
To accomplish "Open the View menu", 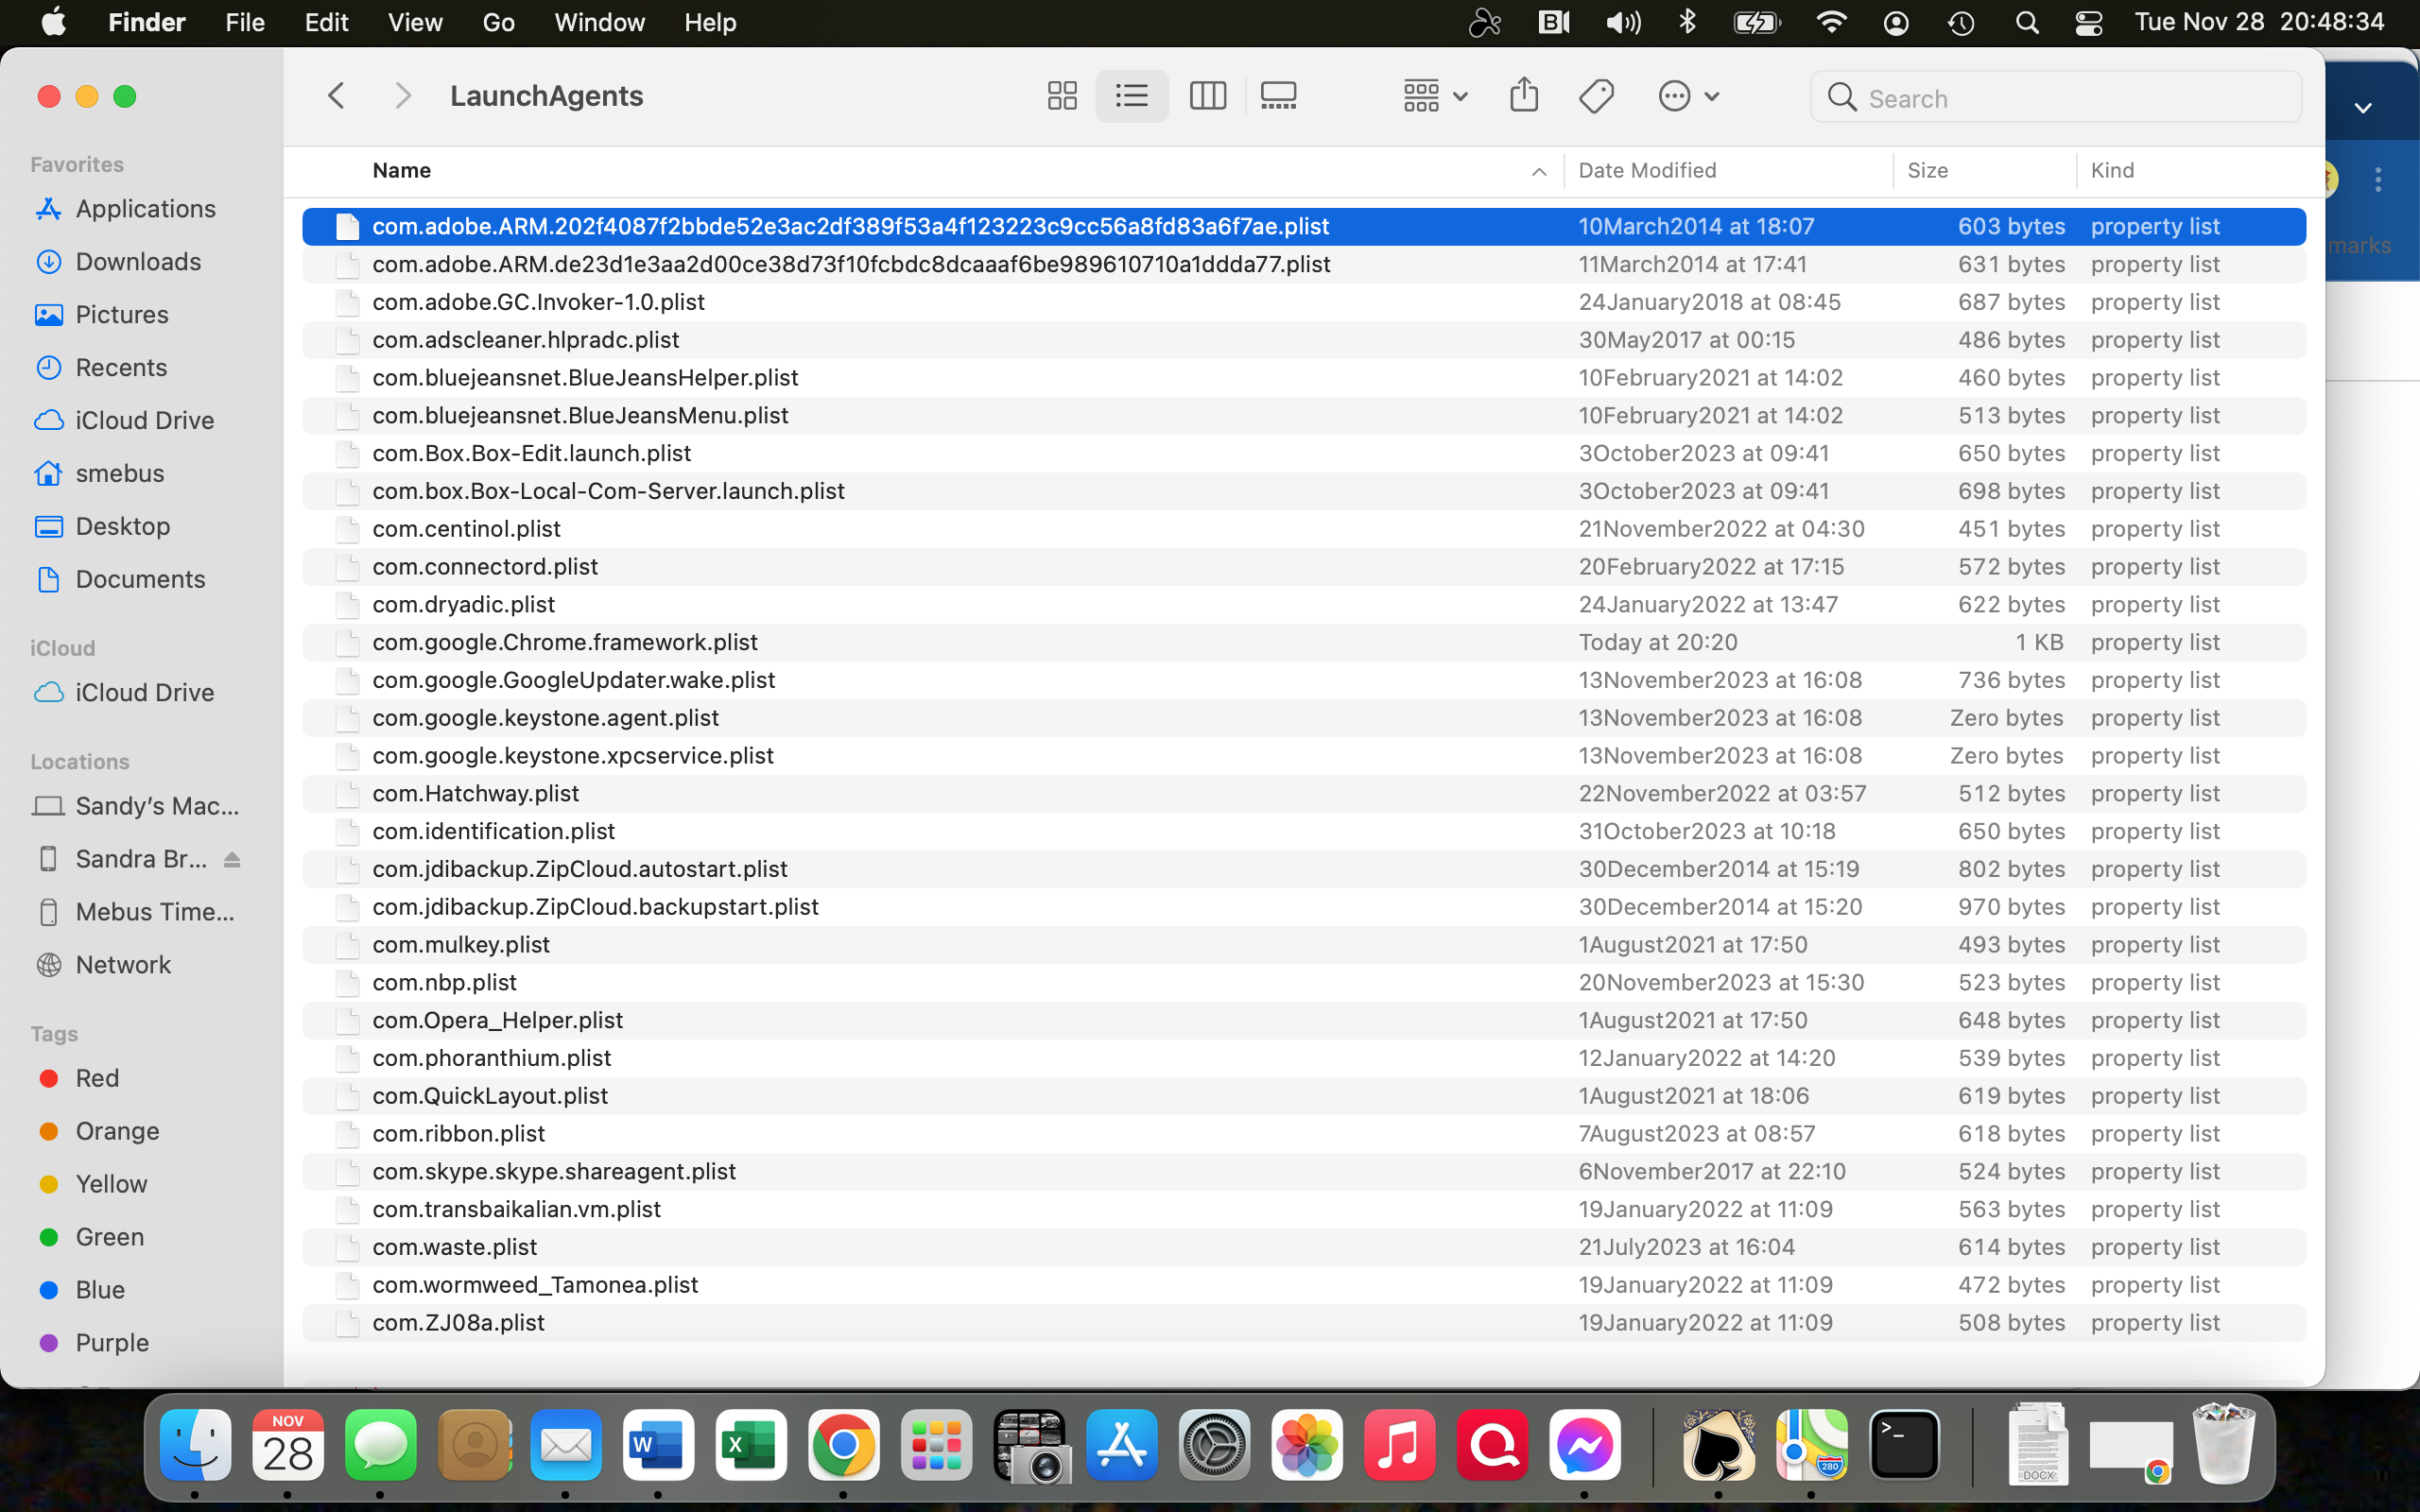I will coord(414,22).
